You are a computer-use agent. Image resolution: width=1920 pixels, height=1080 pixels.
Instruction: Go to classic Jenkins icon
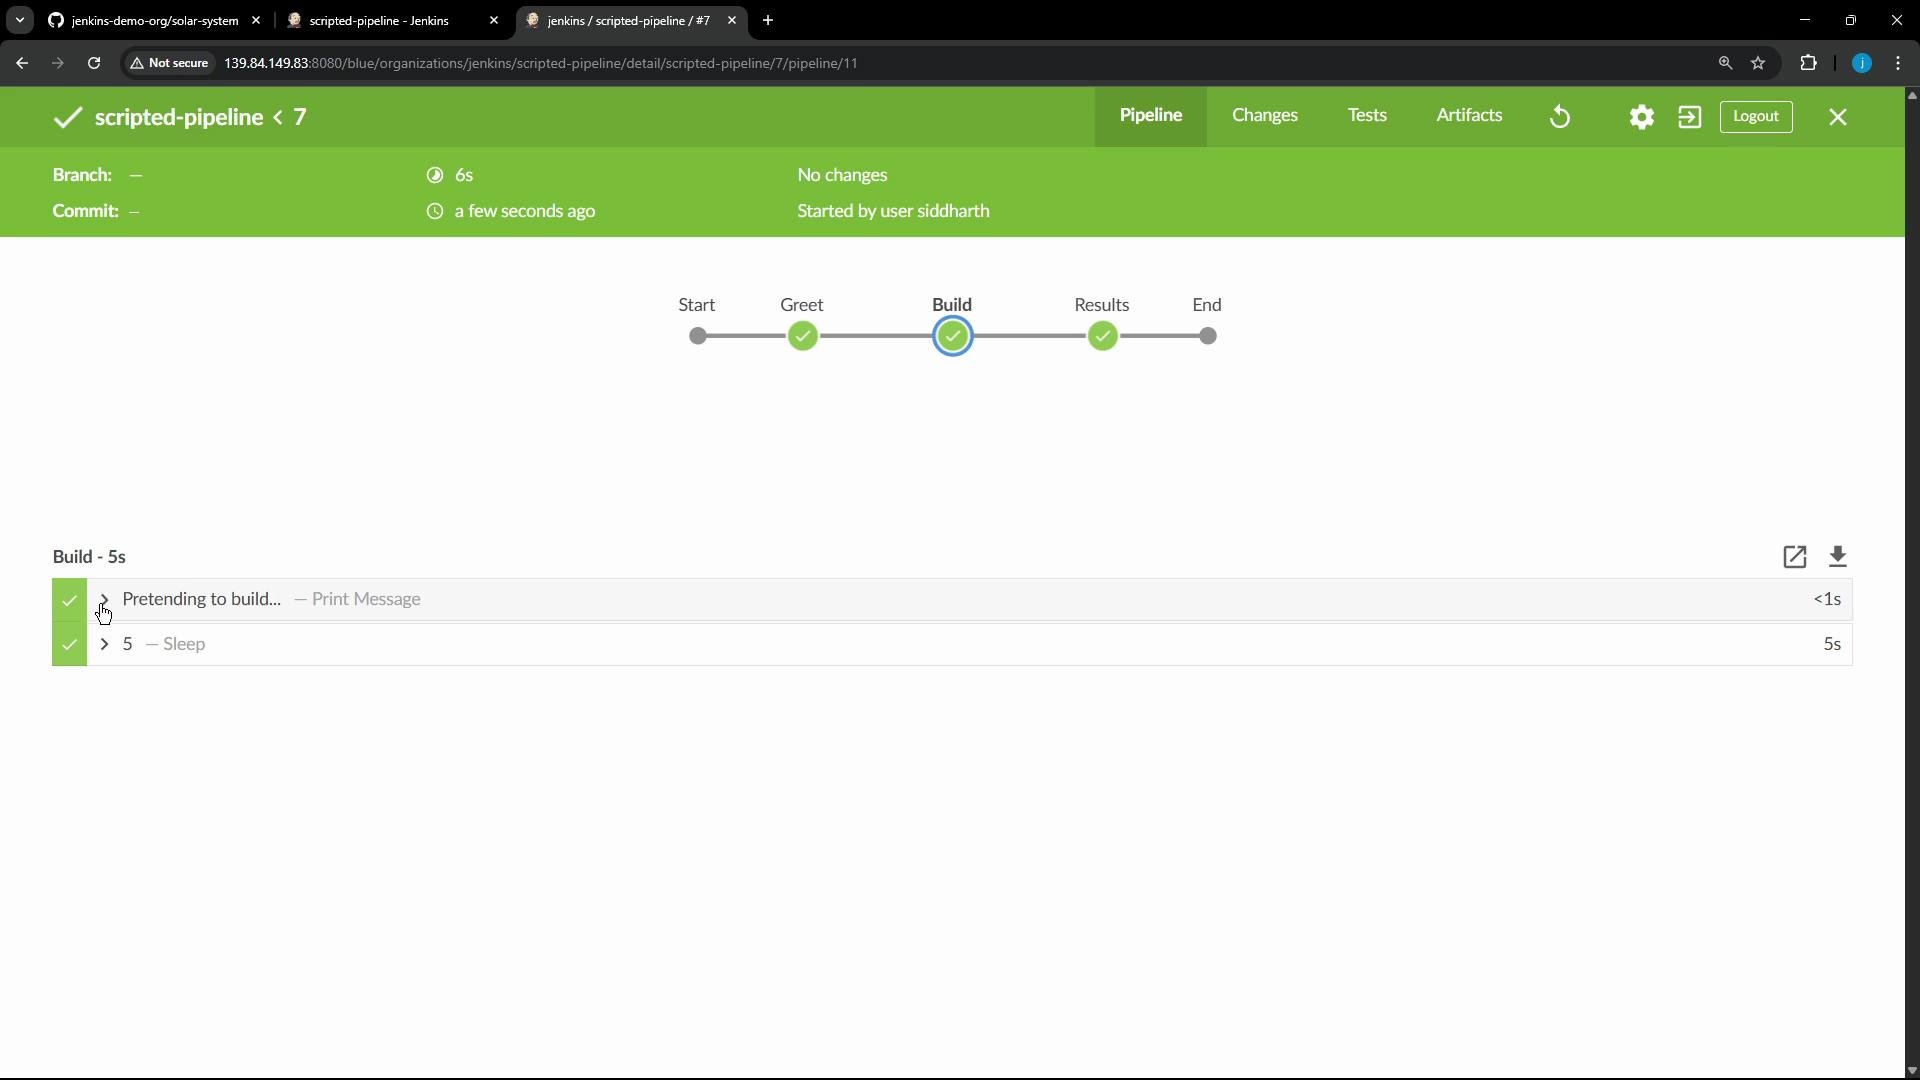tap(1689, 117)
